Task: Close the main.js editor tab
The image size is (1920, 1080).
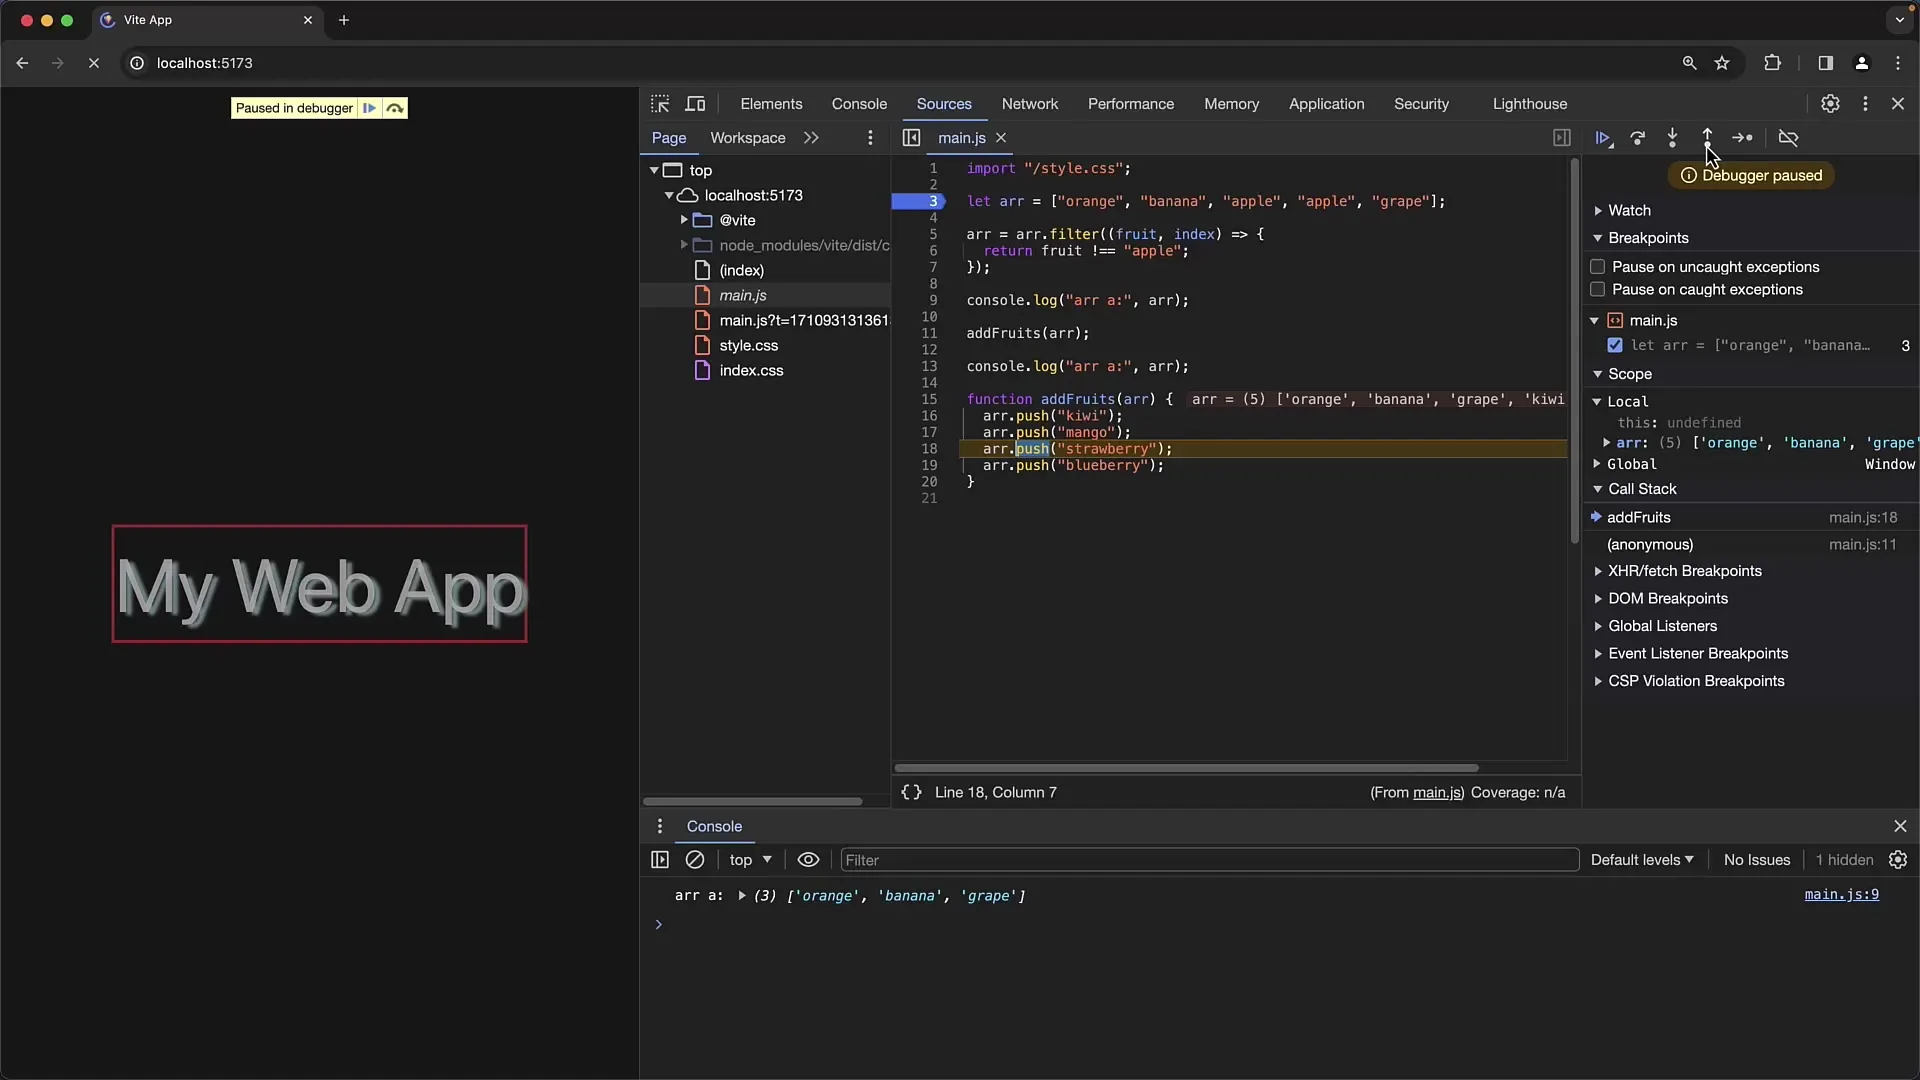Action: [1001, 138]
